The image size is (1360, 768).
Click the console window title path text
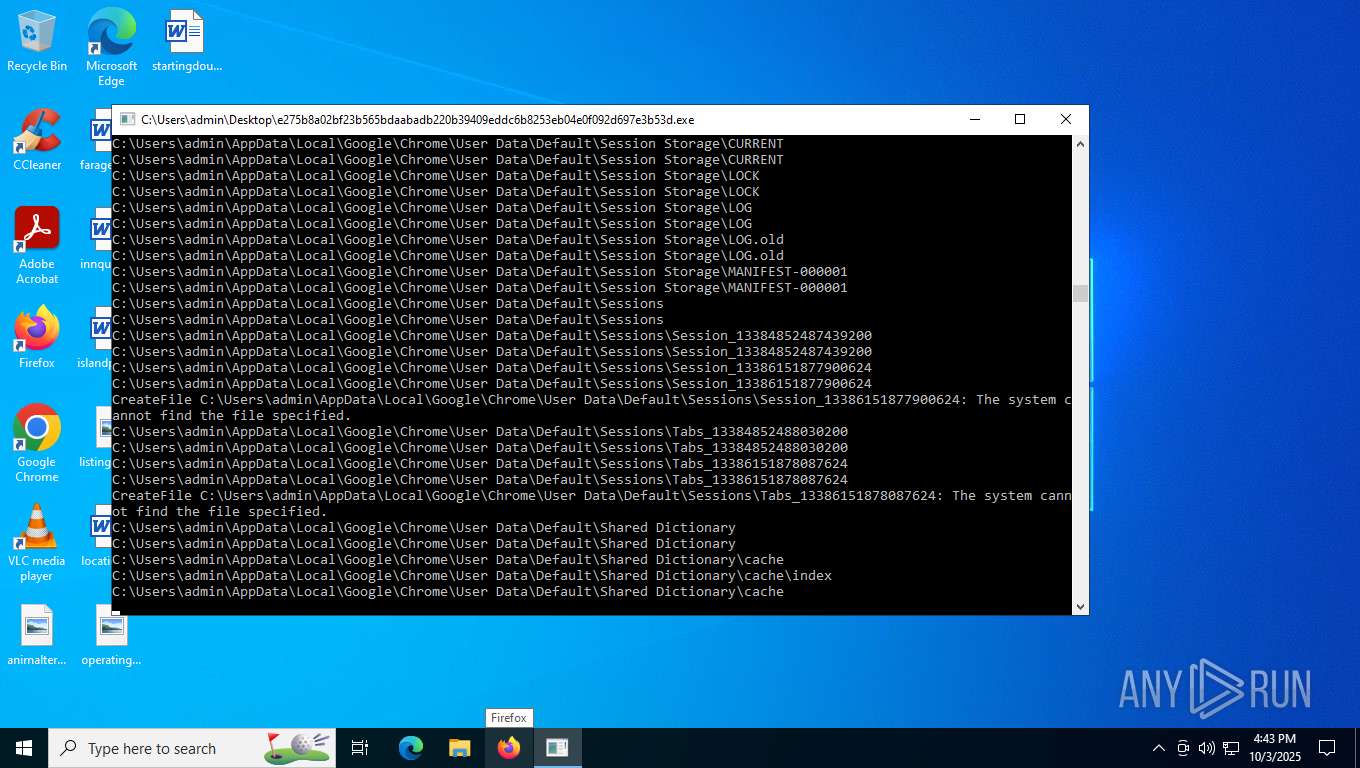(x=417, y=120)
